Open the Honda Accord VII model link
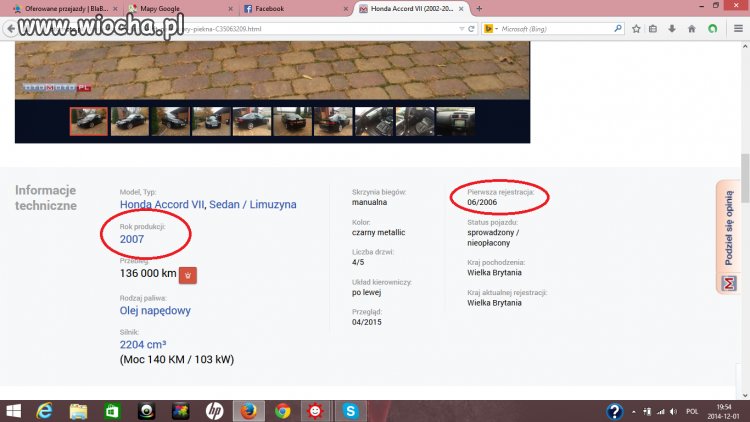The width and height of the screenshot is (750, 422). pyautogui.click(x=162, y=204)
